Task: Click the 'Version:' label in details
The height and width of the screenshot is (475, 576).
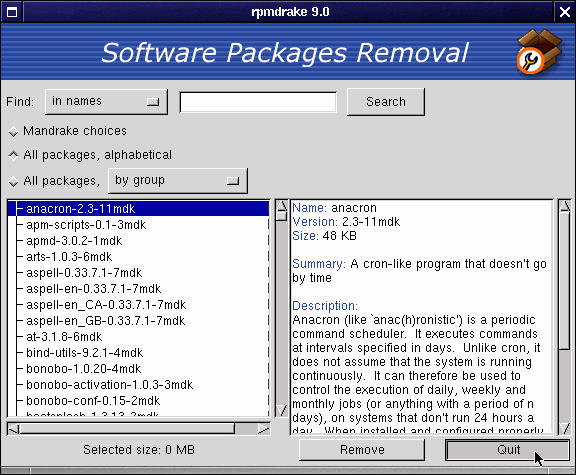Action: pos(315,222)
